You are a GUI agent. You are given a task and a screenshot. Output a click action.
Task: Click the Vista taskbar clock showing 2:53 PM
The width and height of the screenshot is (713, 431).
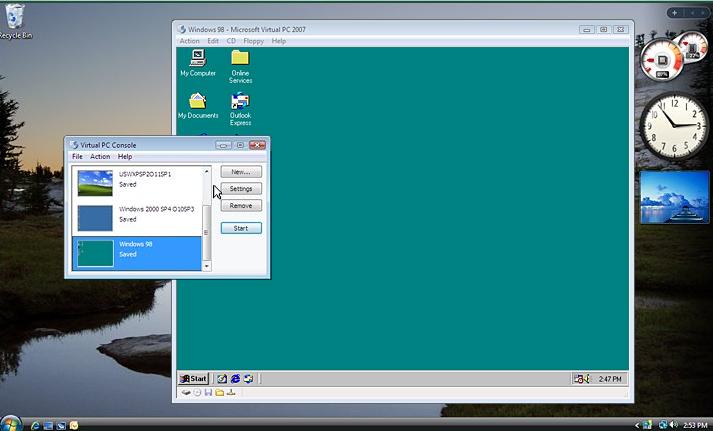pyautogui.click(x=695, y=426)
